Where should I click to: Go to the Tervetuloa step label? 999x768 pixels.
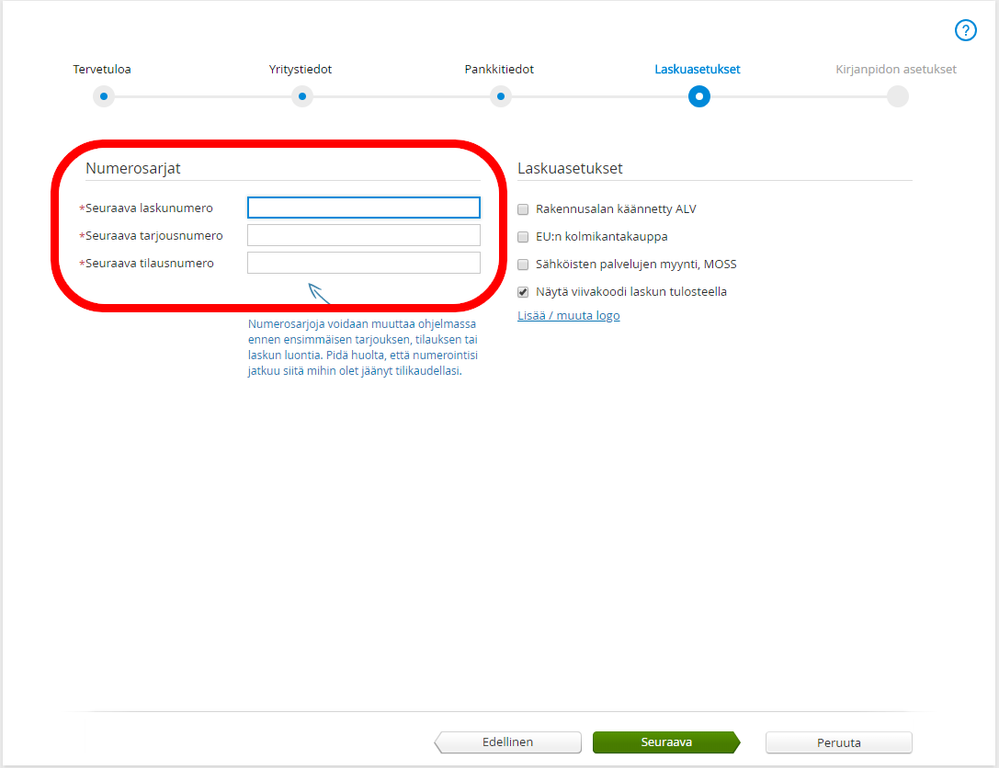coord(102,69)
